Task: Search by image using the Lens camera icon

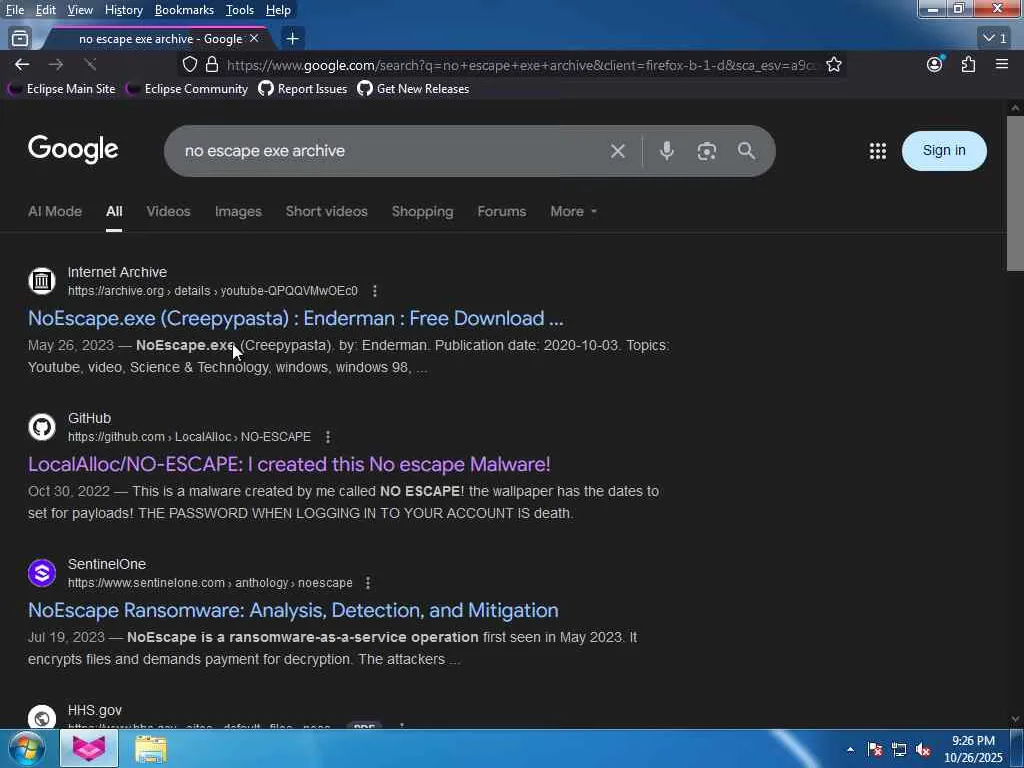Action: (x=706, y=151)
